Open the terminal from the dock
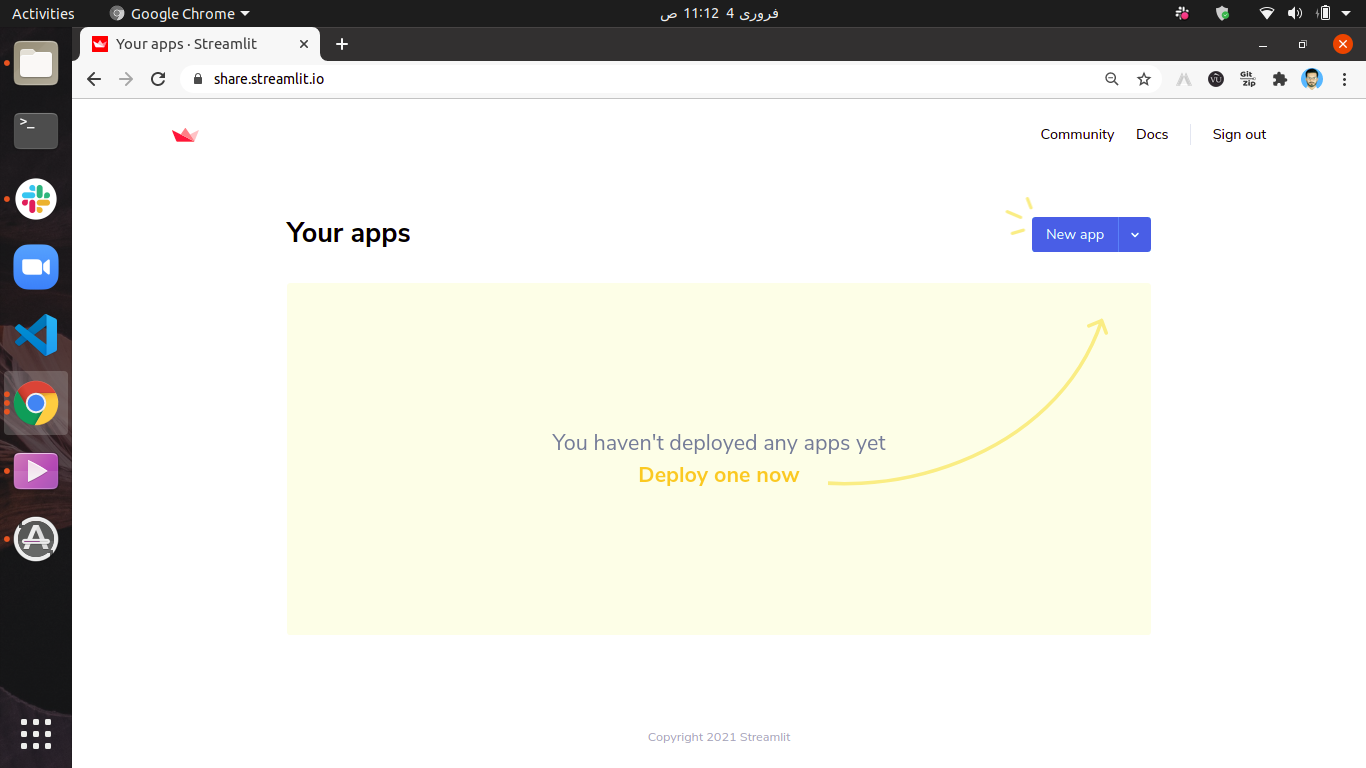 click(36, 131)
